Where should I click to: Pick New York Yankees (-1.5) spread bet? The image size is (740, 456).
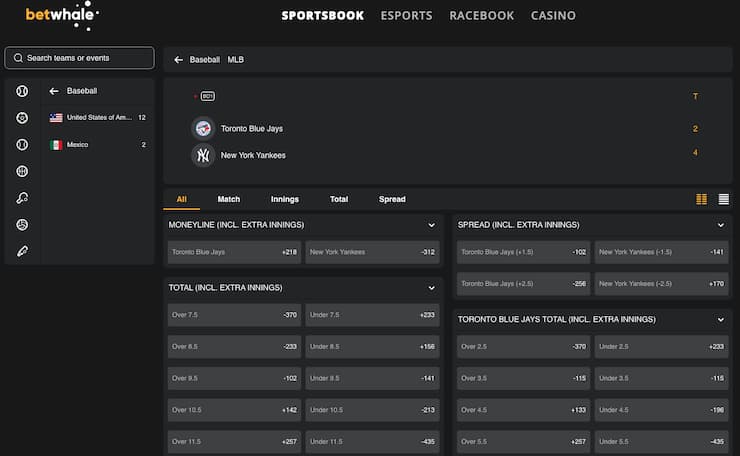coord(662,253)
